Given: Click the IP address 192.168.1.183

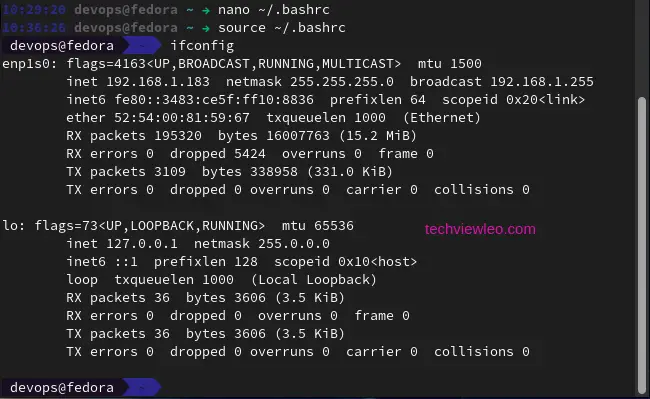Looking at the screenshot, I should pos(158,82).
